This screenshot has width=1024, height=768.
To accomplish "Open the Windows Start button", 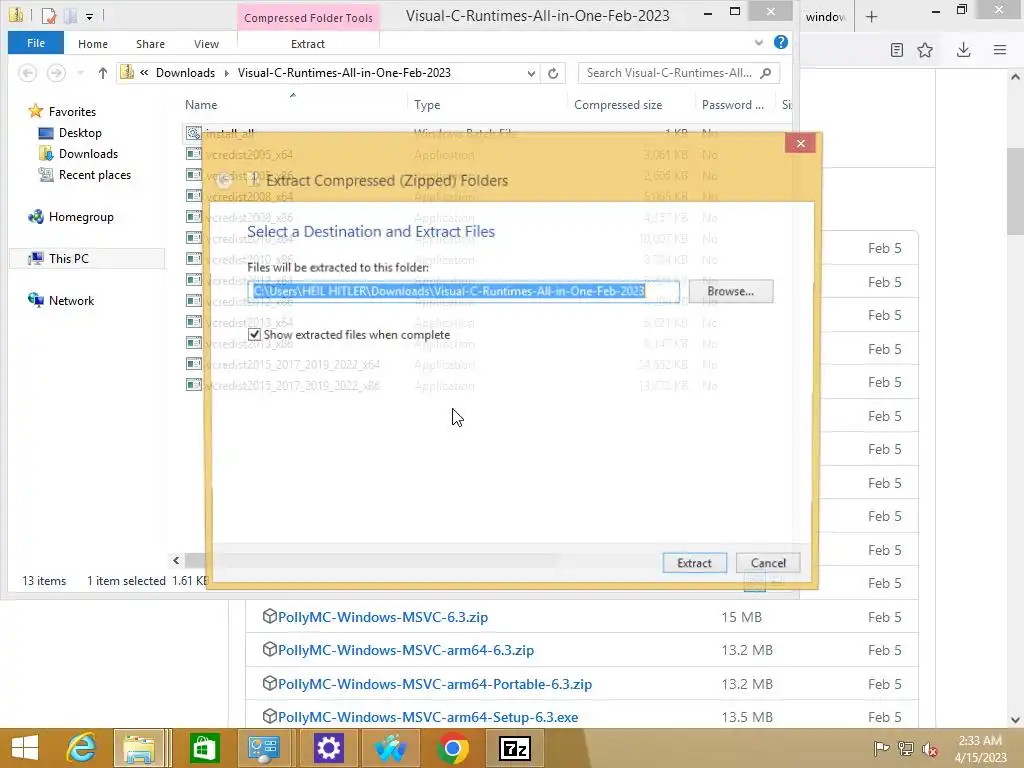I will (25, 748).
